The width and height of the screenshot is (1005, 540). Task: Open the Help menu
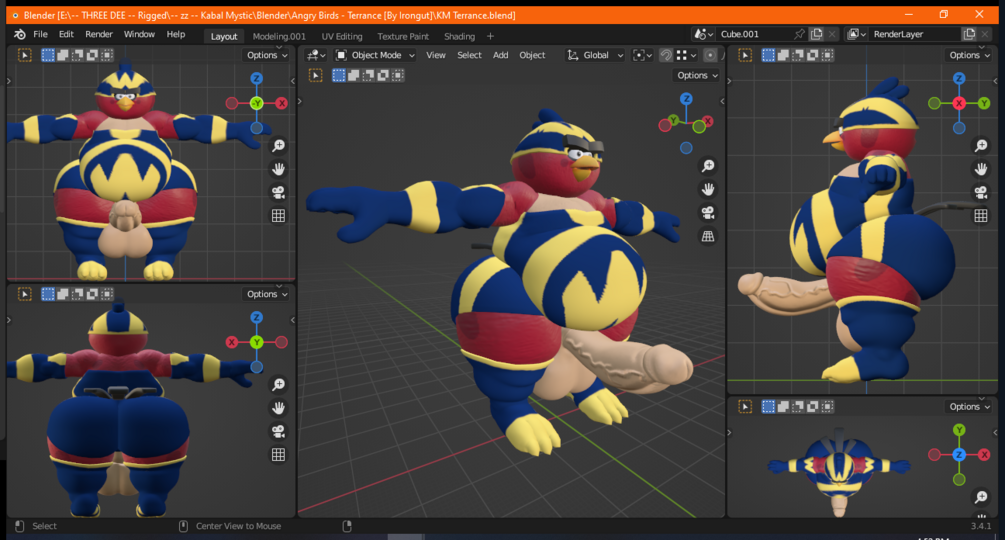(176, 35)
